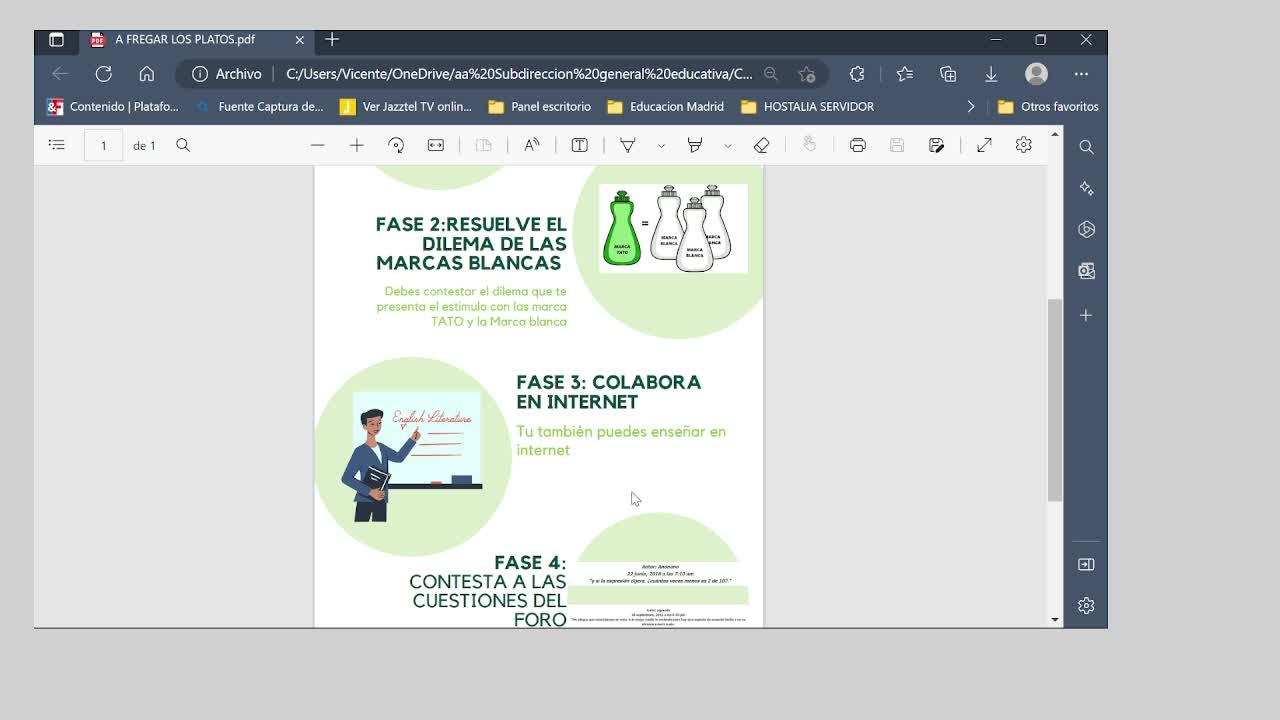This screenshot has height=720, width=1280.
Task: Zoom in the PDF view
Action: pyautogui.click(x=357, y=145)
